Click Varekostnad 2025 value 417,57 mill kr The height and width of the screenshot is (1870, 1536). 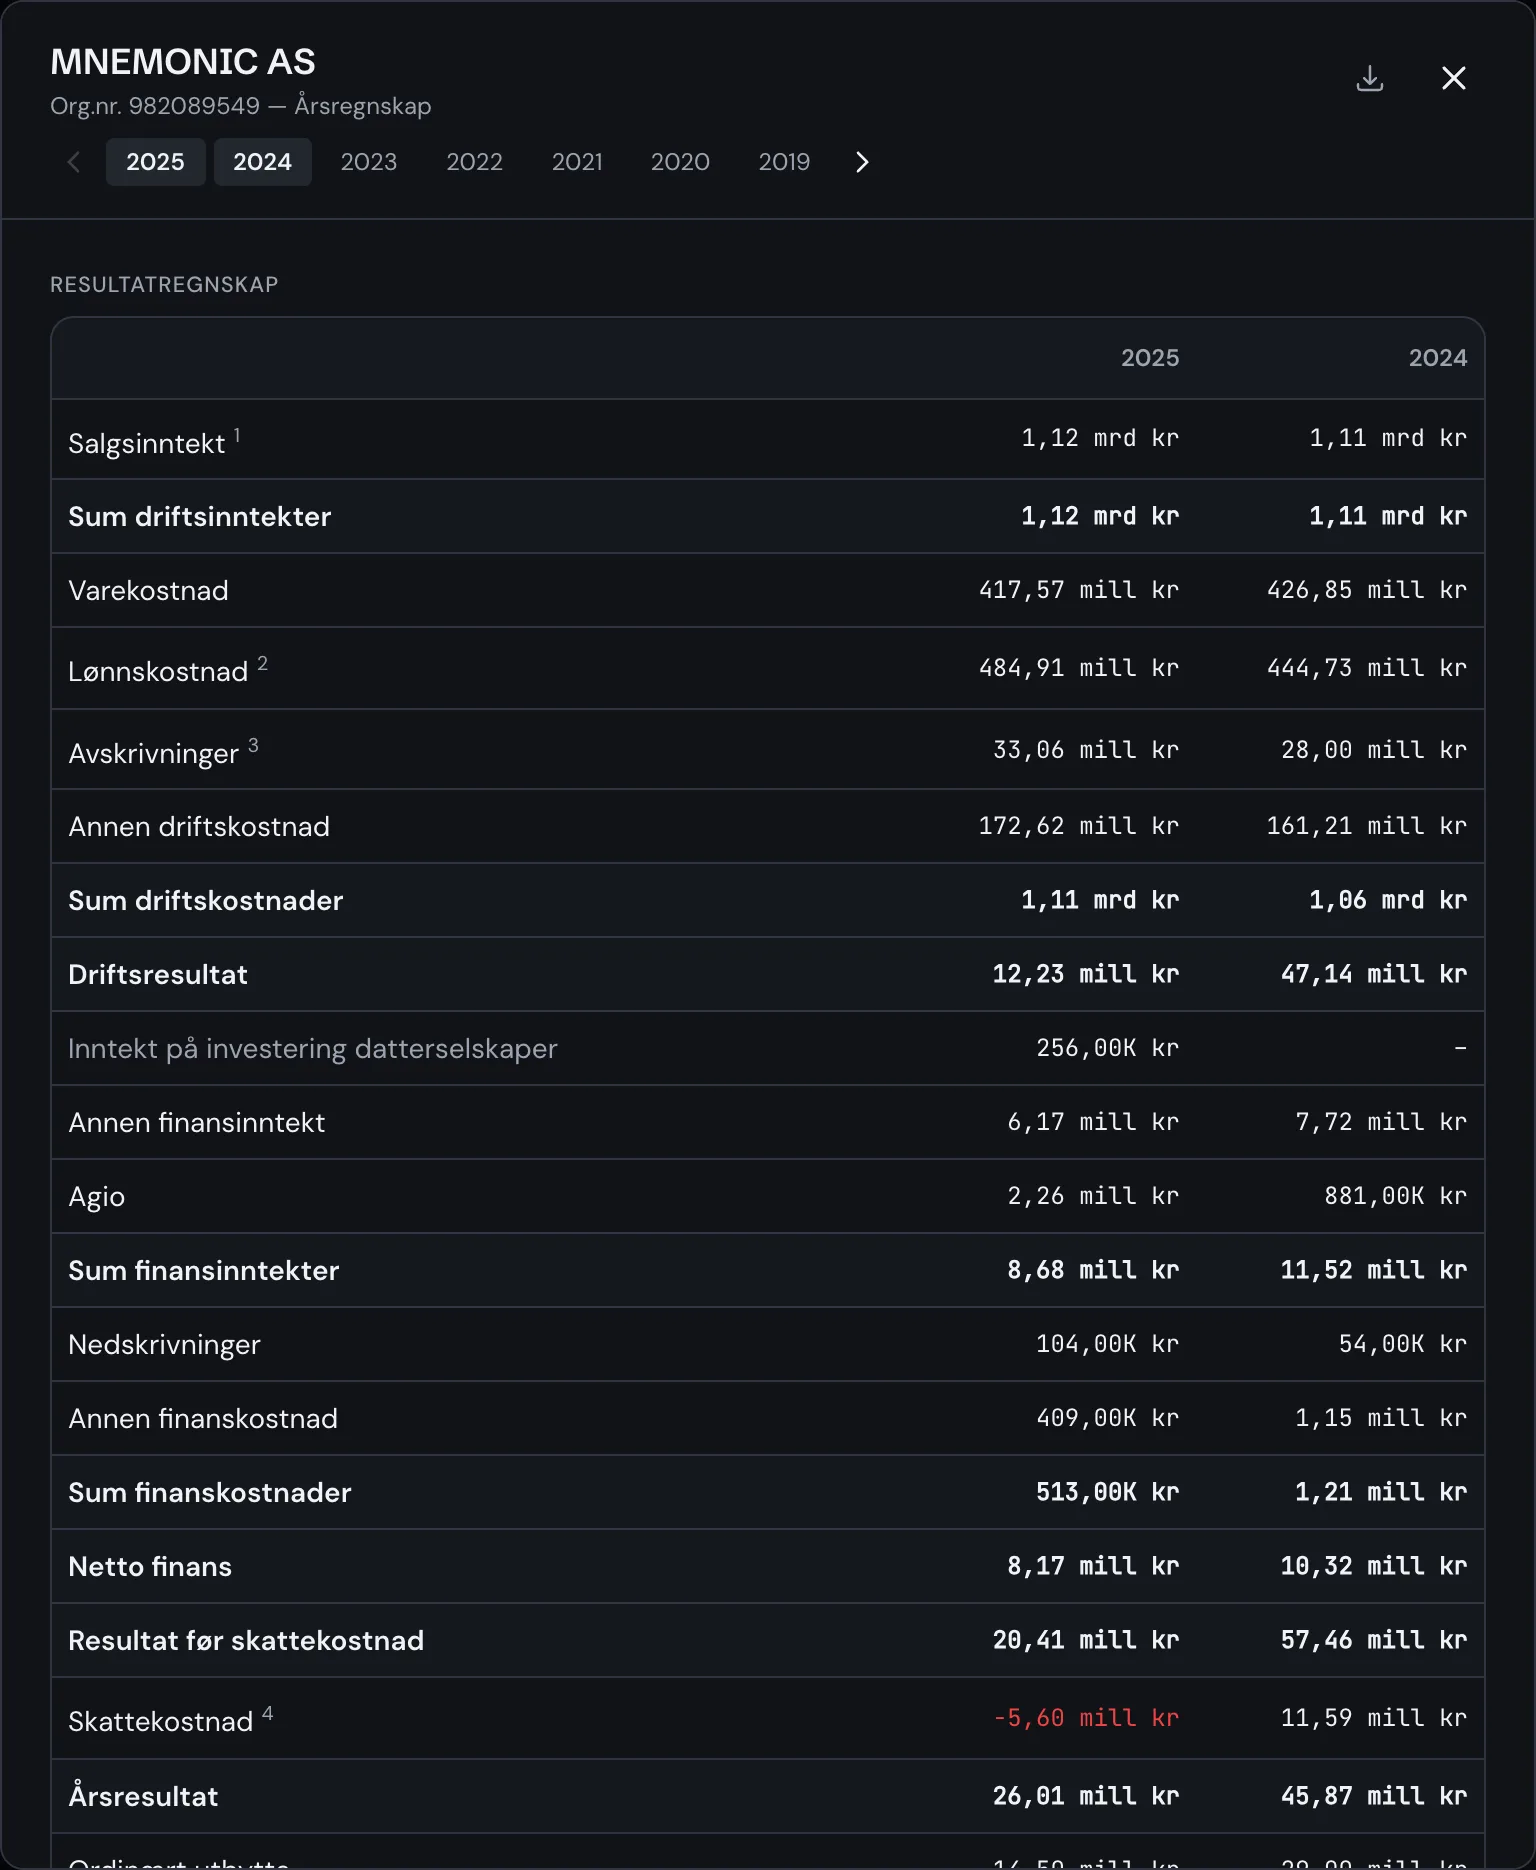pyautogui.click(x=1079, y=590)
